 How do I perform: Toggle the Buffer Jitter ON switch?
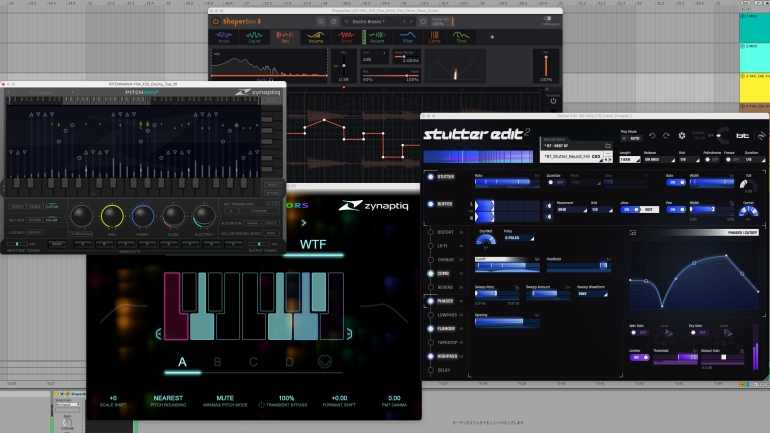tap(631, 209)
